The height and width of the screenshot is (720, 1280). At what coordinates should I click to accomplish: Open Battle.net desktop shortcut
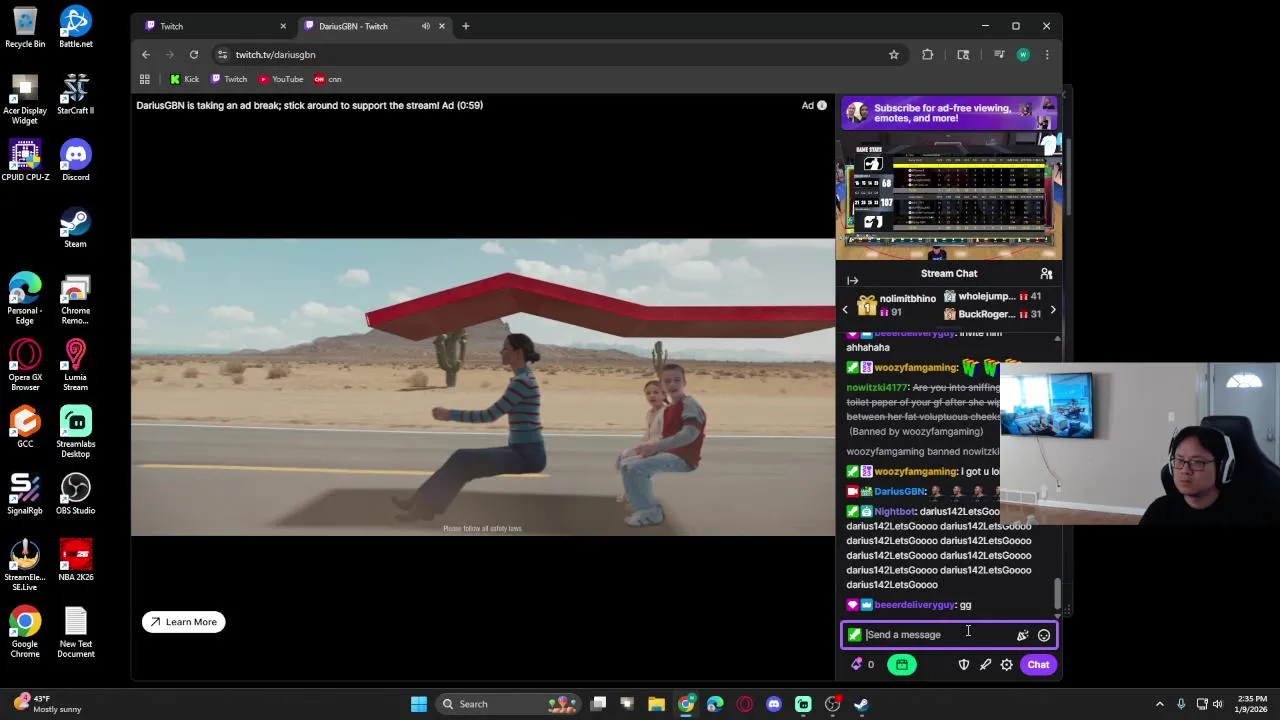coord(76,28)
